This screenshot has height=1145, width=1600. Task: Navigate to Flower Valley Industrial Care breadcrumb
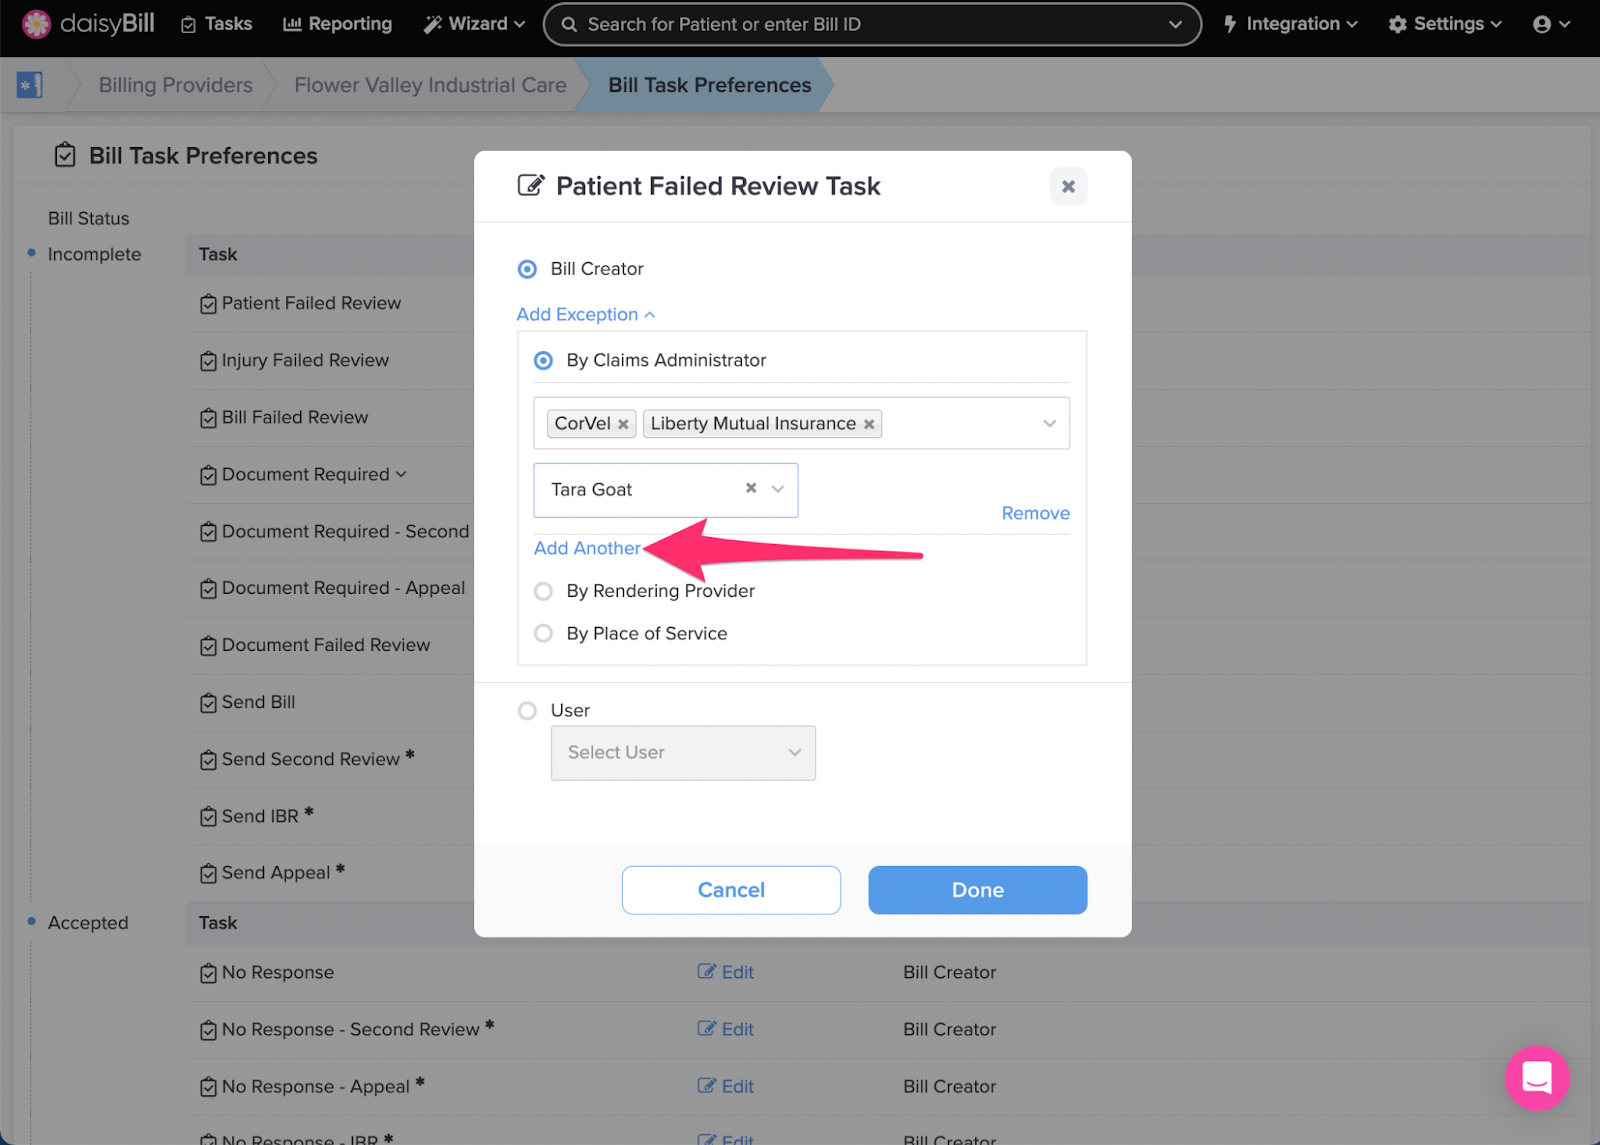click(x=429, y=85)
